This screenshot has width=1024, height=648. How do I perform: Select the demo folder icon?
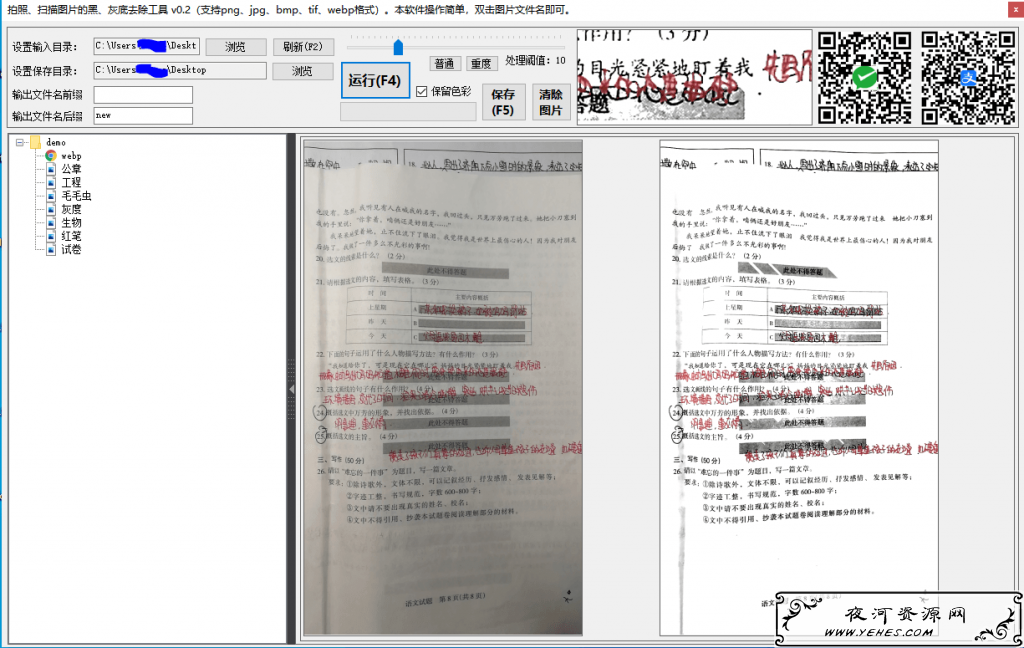[x=35, y=142]
